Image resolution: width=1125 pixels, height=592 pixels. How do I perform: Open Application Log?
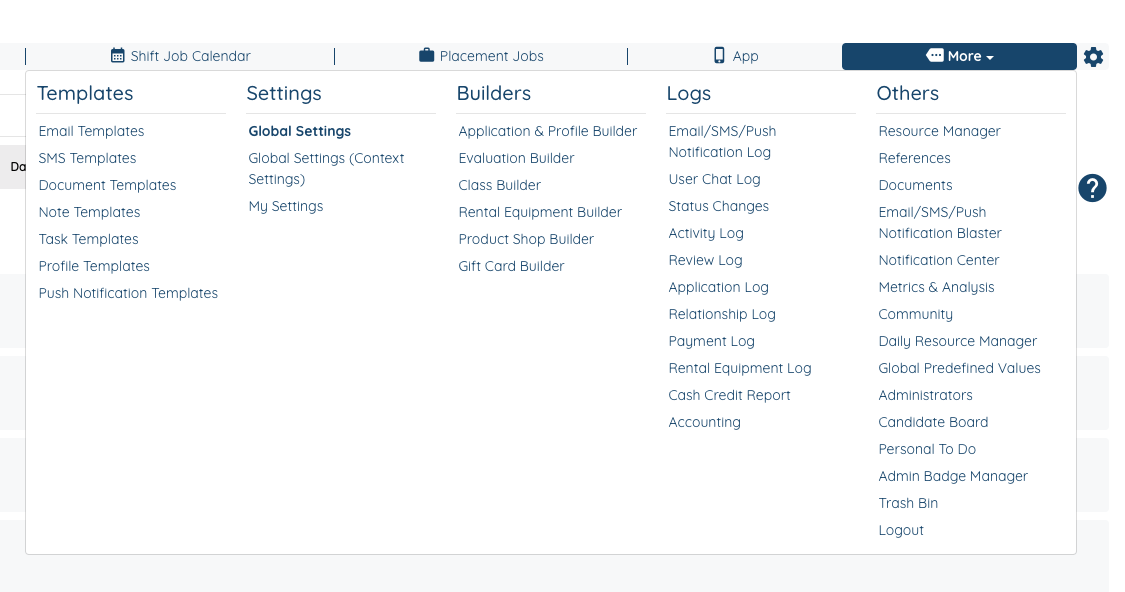(x=719, y=287)
